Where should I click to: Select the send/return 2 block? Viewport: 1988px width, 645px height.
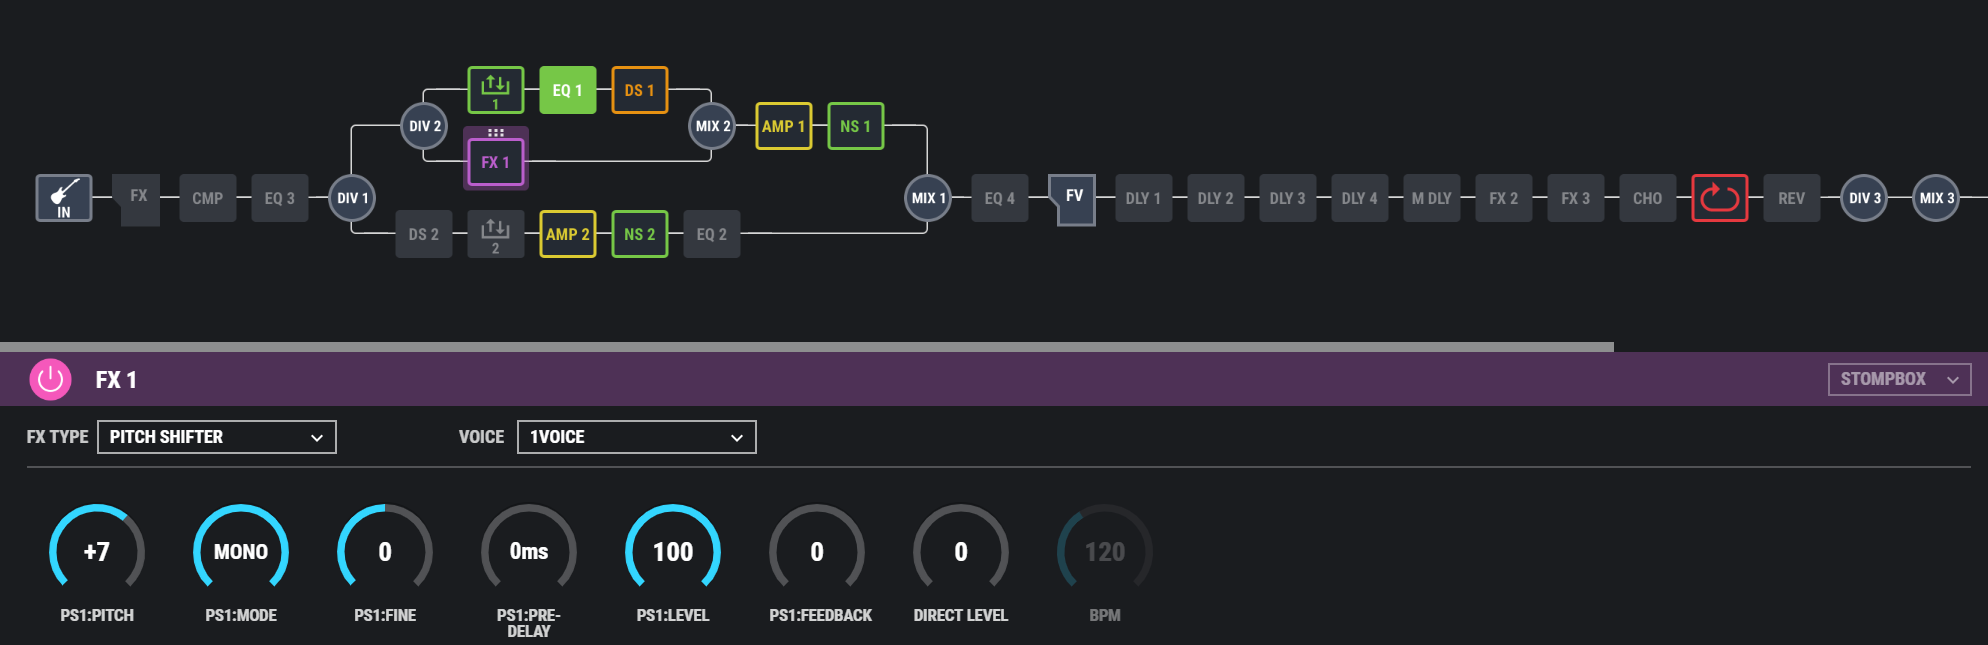coord(496,234)
